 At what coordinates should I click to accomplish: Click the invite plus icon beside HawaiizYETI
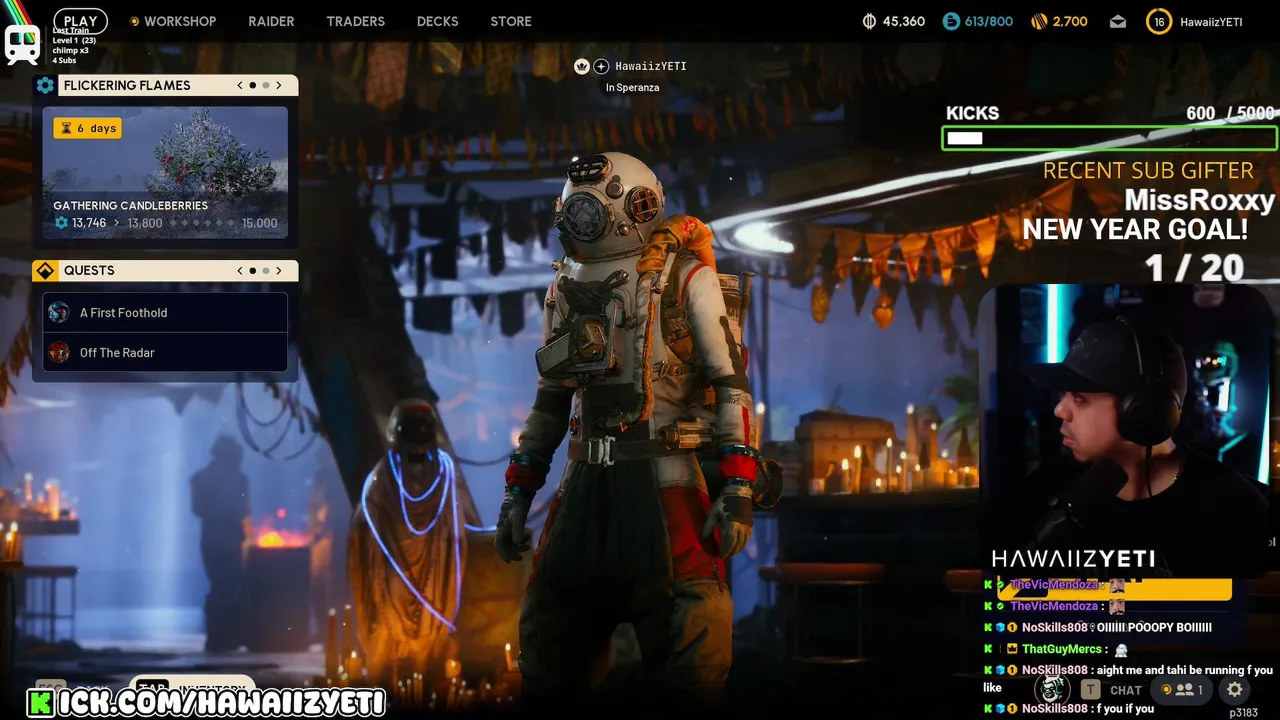pos(601,66)
